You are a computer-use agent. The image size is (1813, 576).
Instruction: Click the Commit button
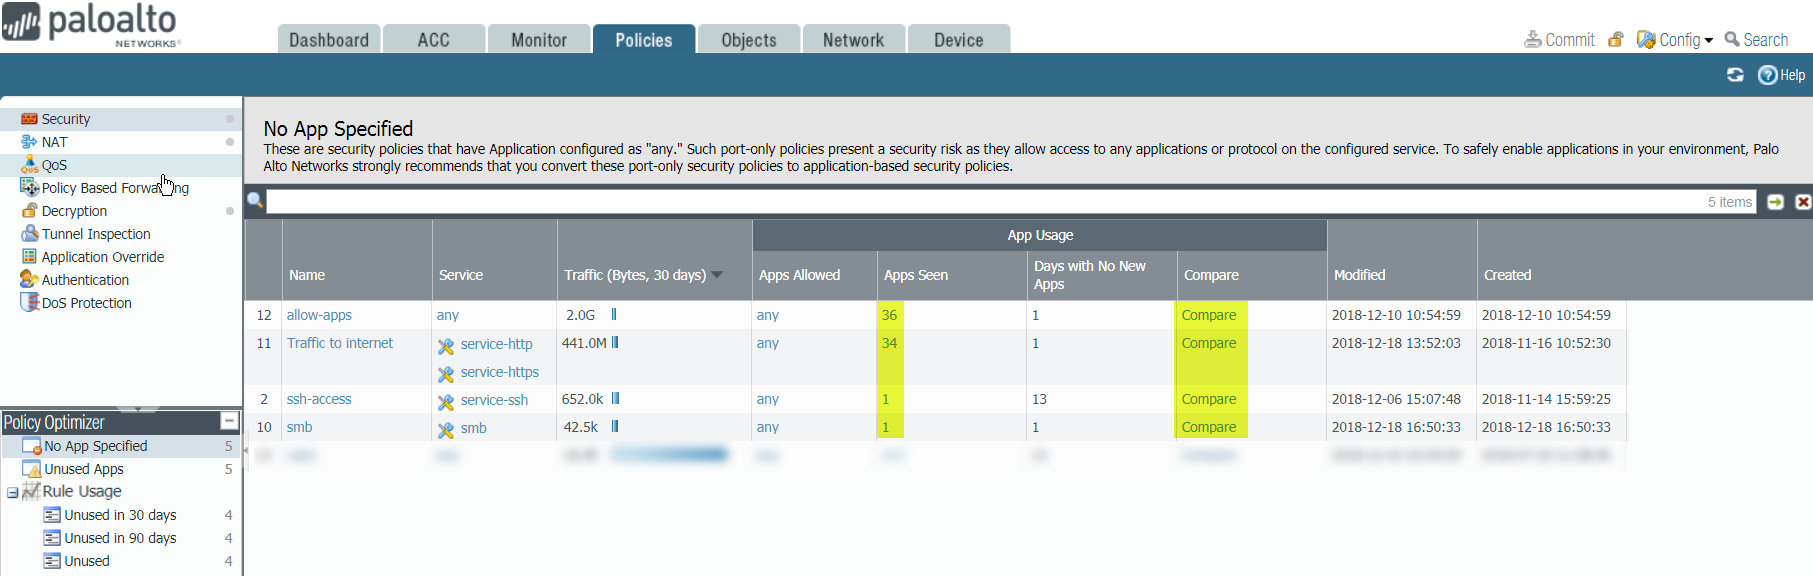pyautogui.click(x=1559, y=40)
